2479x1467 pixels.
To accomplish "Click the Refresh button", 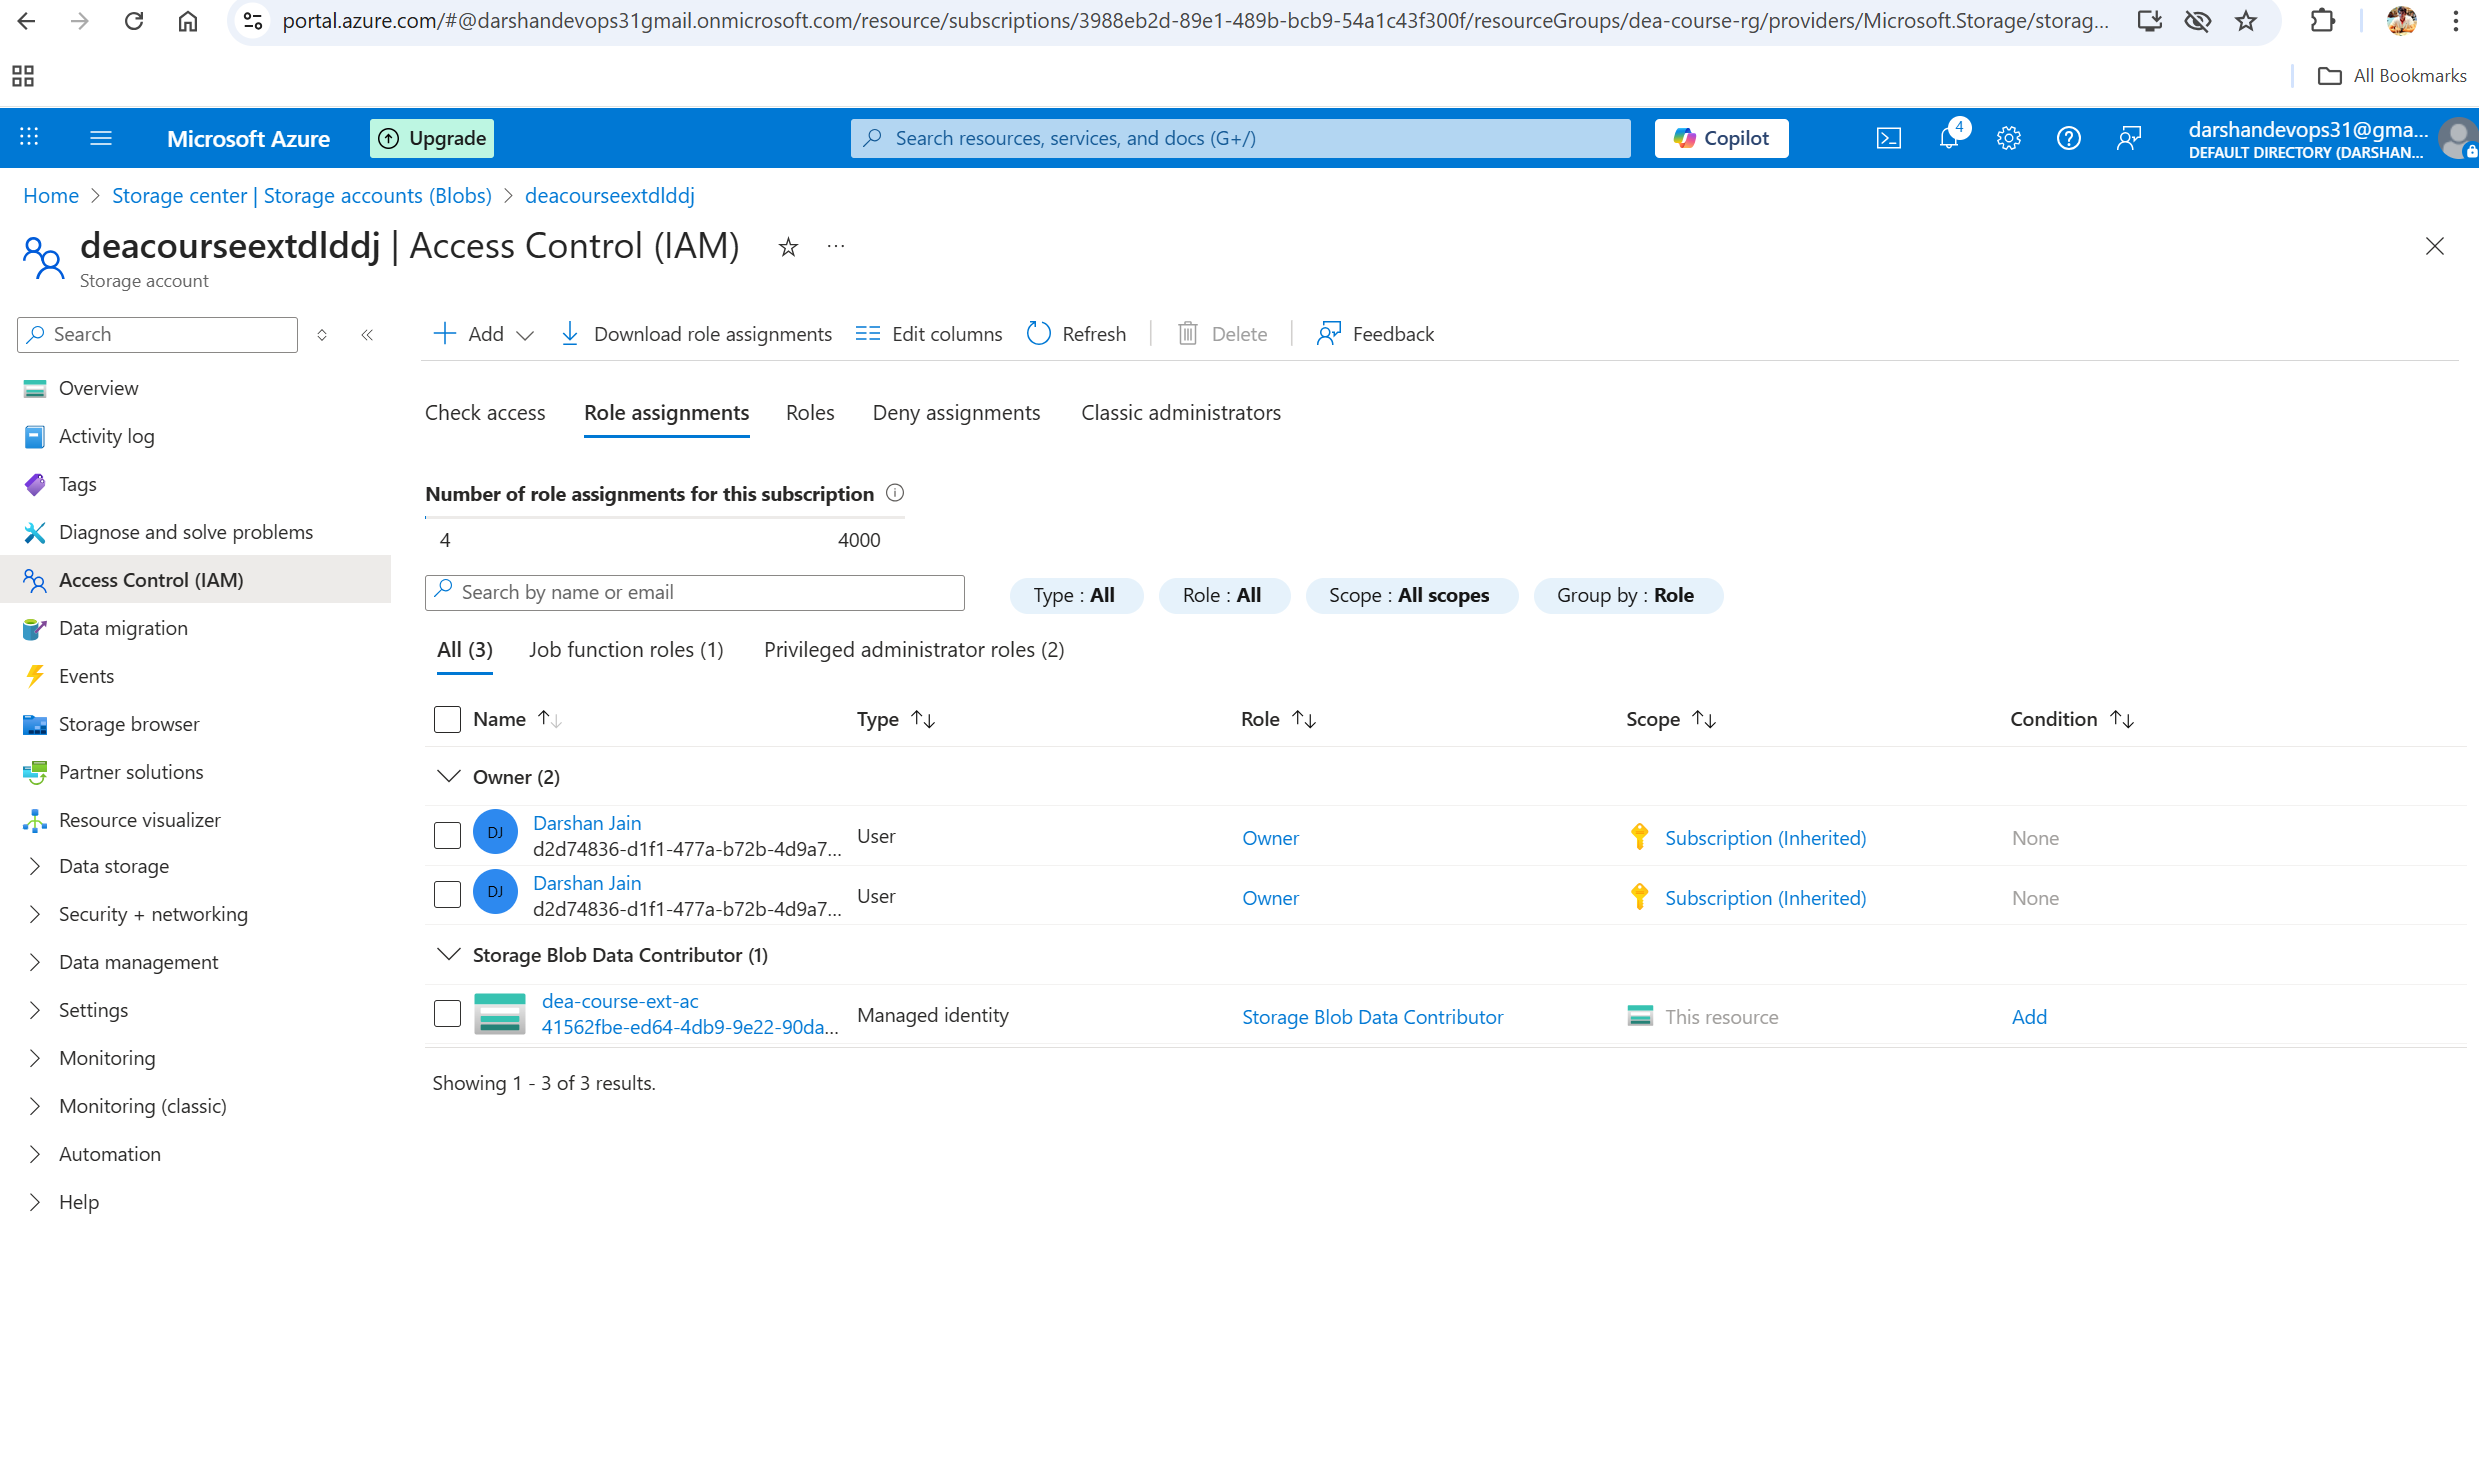I will click(x=1076, y=333).
